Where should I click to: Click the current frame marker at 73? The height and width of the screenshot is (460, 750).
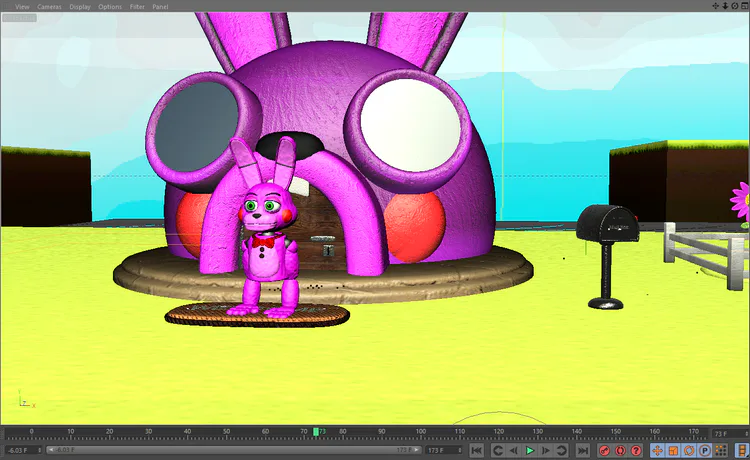(316, 432)
